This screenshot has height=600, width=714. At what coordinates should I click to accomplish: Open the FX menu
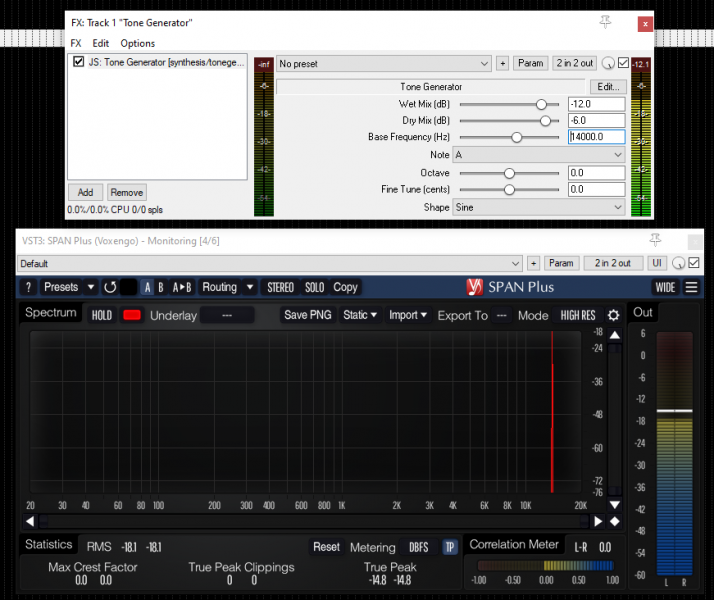point(76,43)
